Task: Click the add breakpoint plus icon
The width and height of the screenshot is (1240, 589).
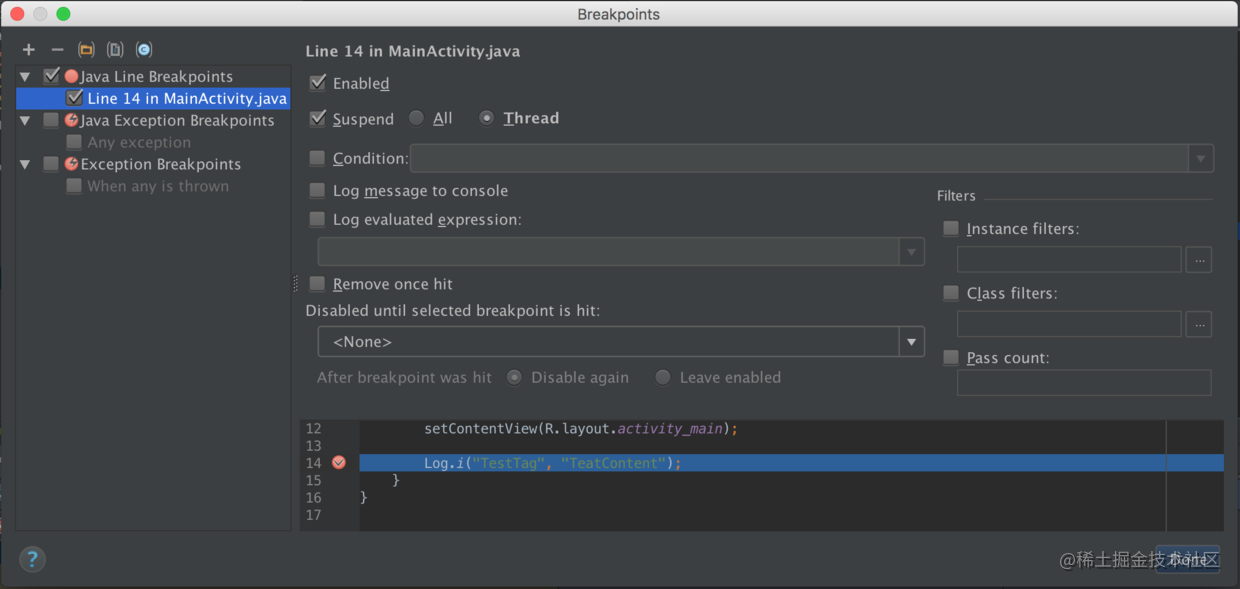Action: (28, 50)
